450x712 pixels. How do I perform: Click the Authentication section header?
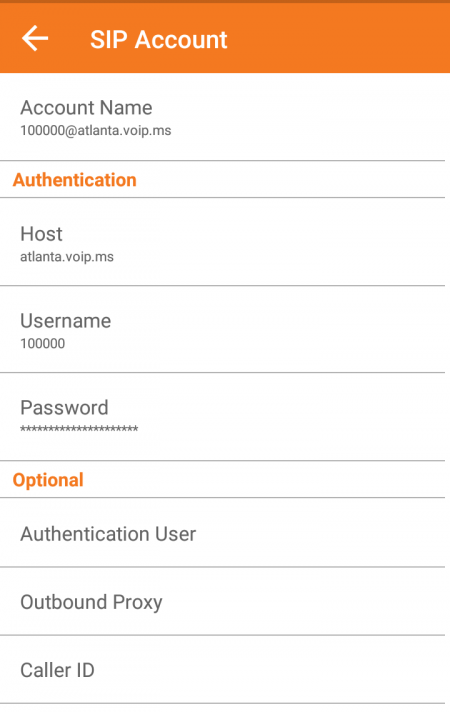coord(74,180)
